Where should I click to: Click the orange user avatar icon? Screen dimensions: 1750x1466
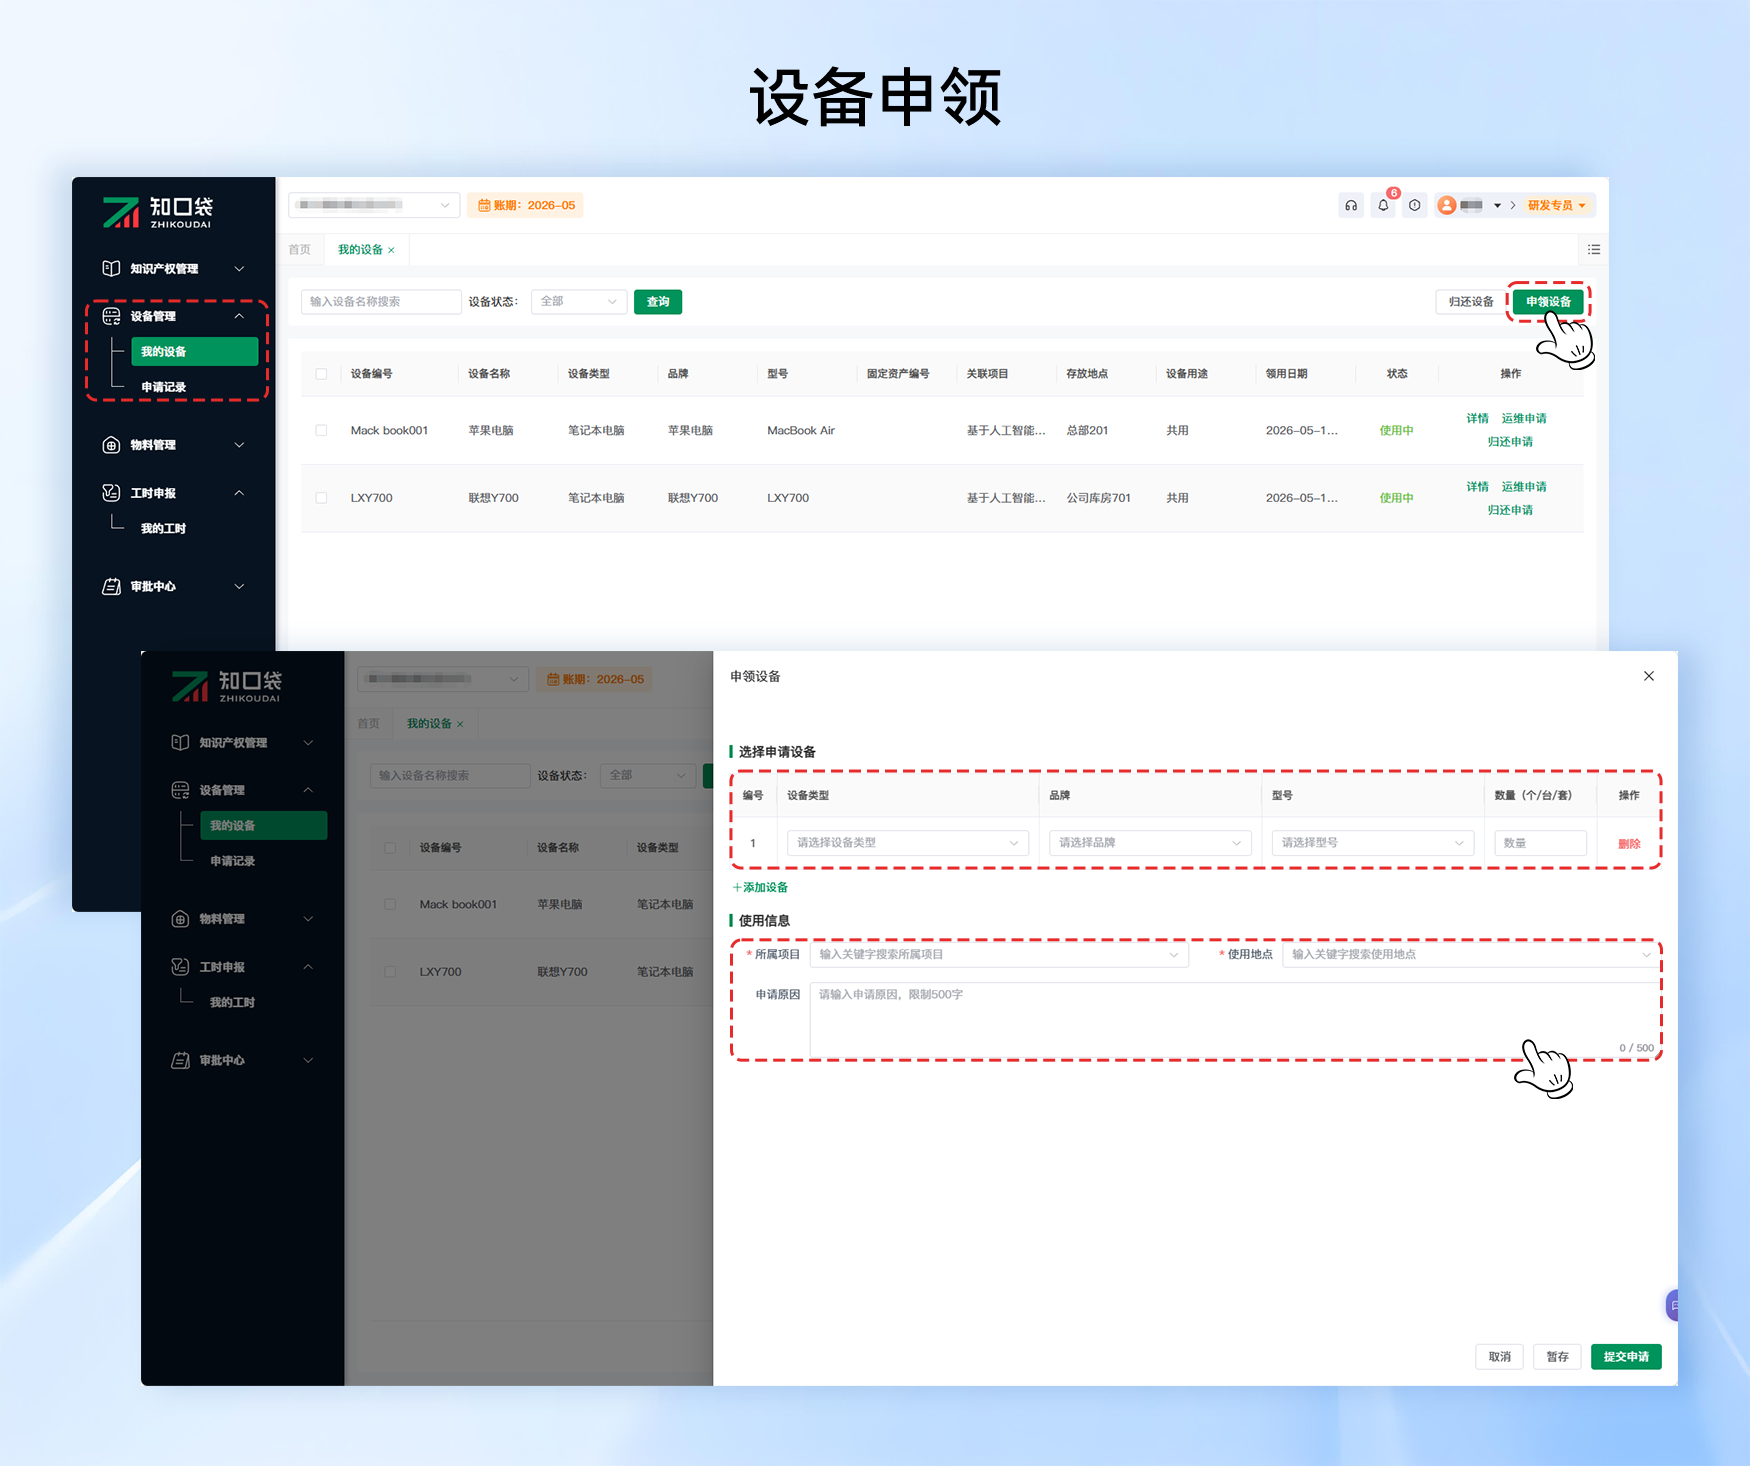tap(1446, 205)
